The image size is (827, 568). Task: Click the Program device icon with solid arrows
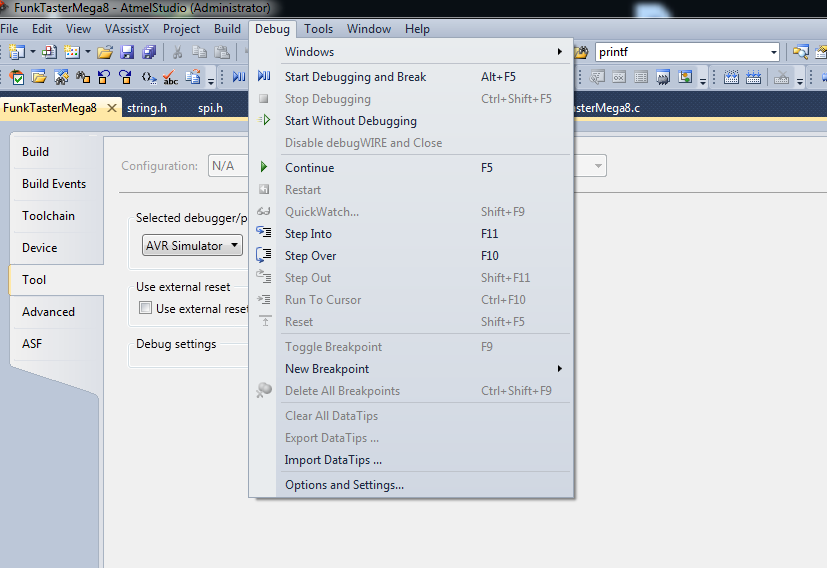click(x=753, y=78)
